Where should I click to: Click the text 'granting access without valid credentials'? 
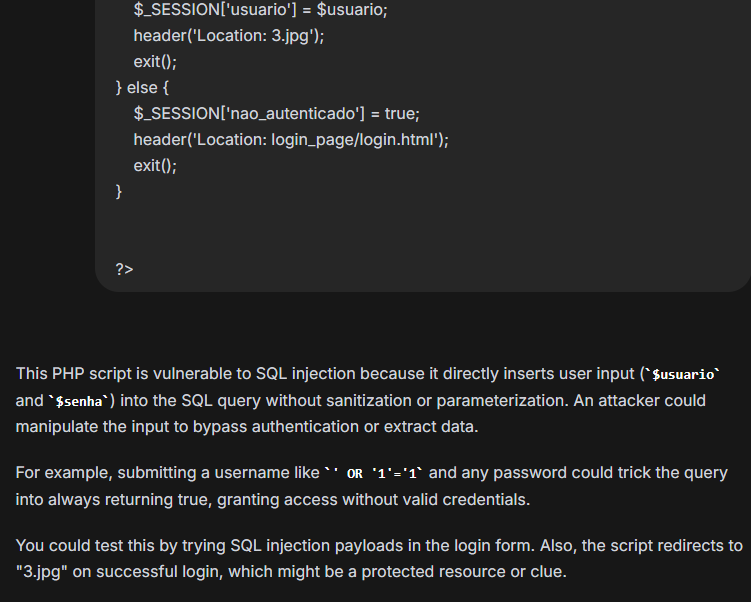(x=374, y=500)
